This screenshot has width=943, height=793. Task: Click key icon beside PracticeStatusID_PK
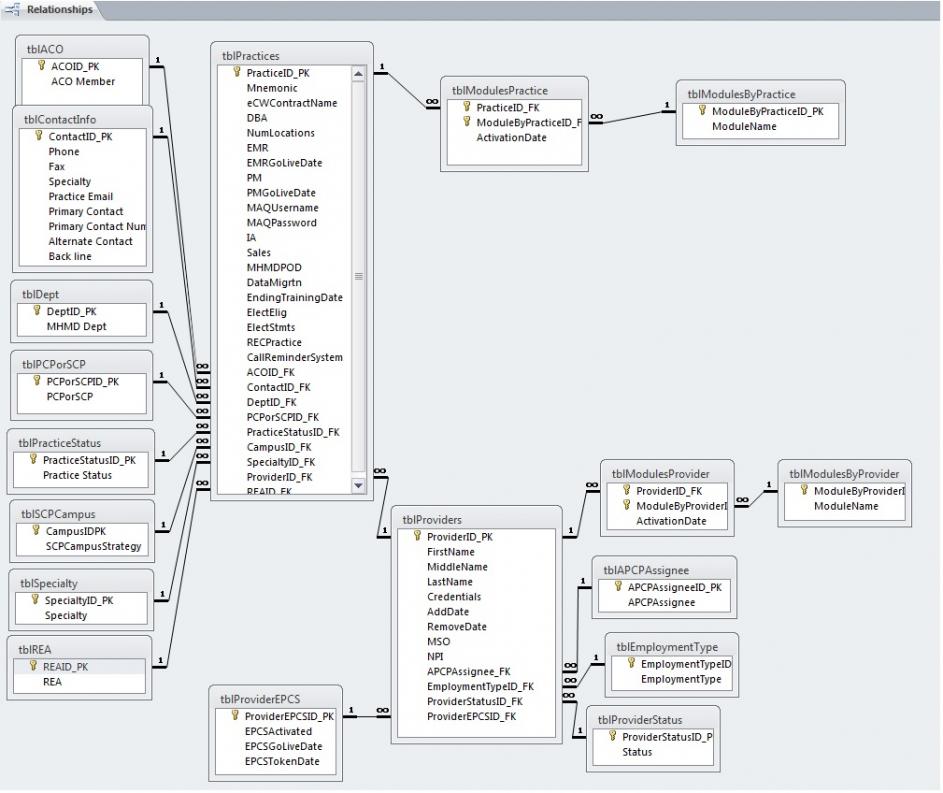coord(34,459)
